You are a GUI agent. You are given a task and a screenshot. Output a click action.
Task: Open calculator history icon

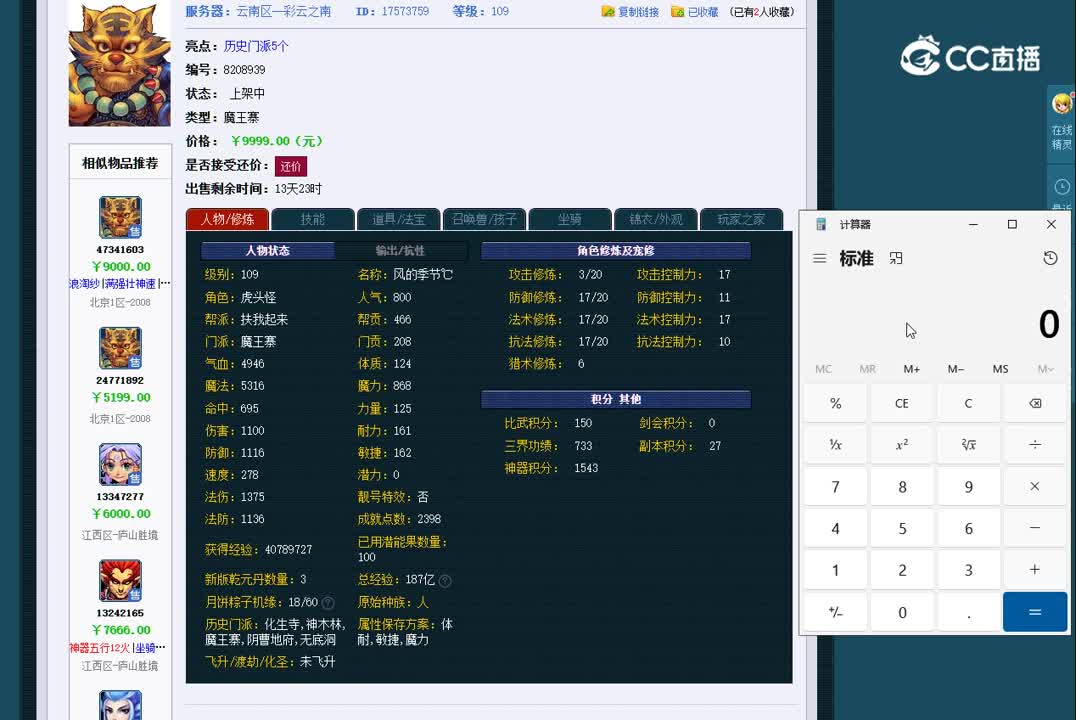pyautogui.click(x=1050, y=258)
